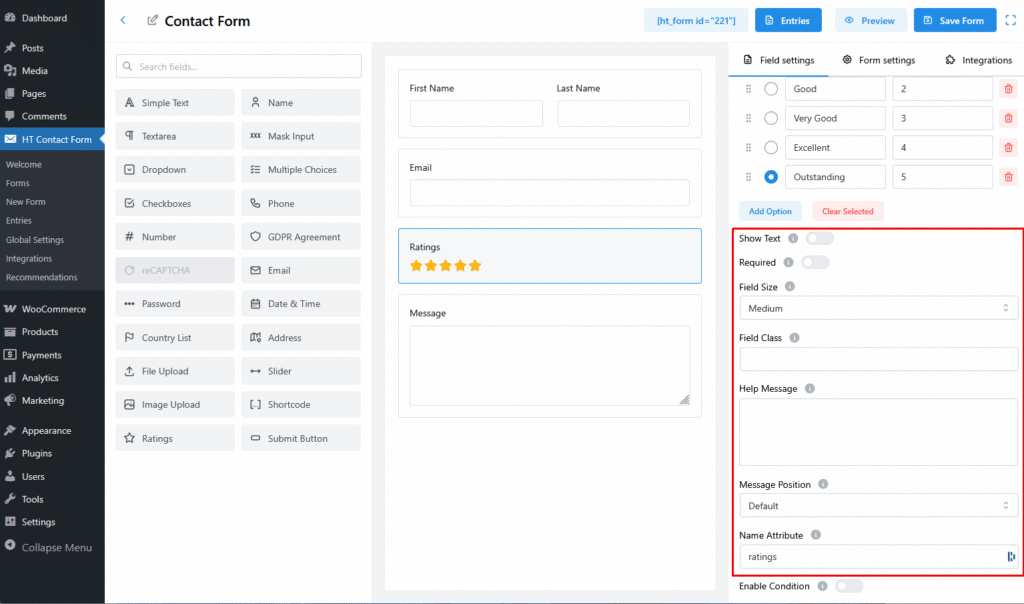Delete the Good option with trash icon
Viewport: 1024px width, 604px height.
1008,89
